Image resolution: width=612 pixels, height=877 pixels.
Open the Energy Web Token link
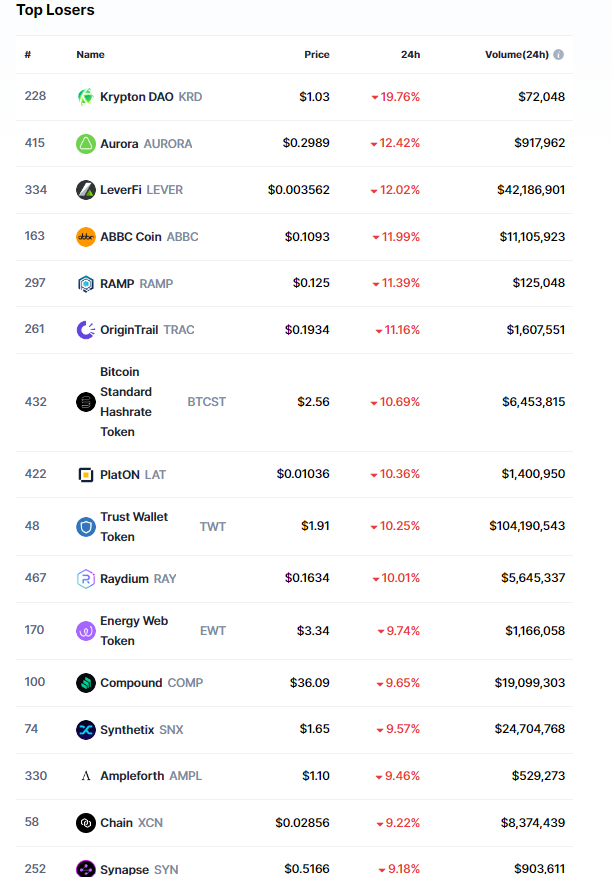pos(134,631)
